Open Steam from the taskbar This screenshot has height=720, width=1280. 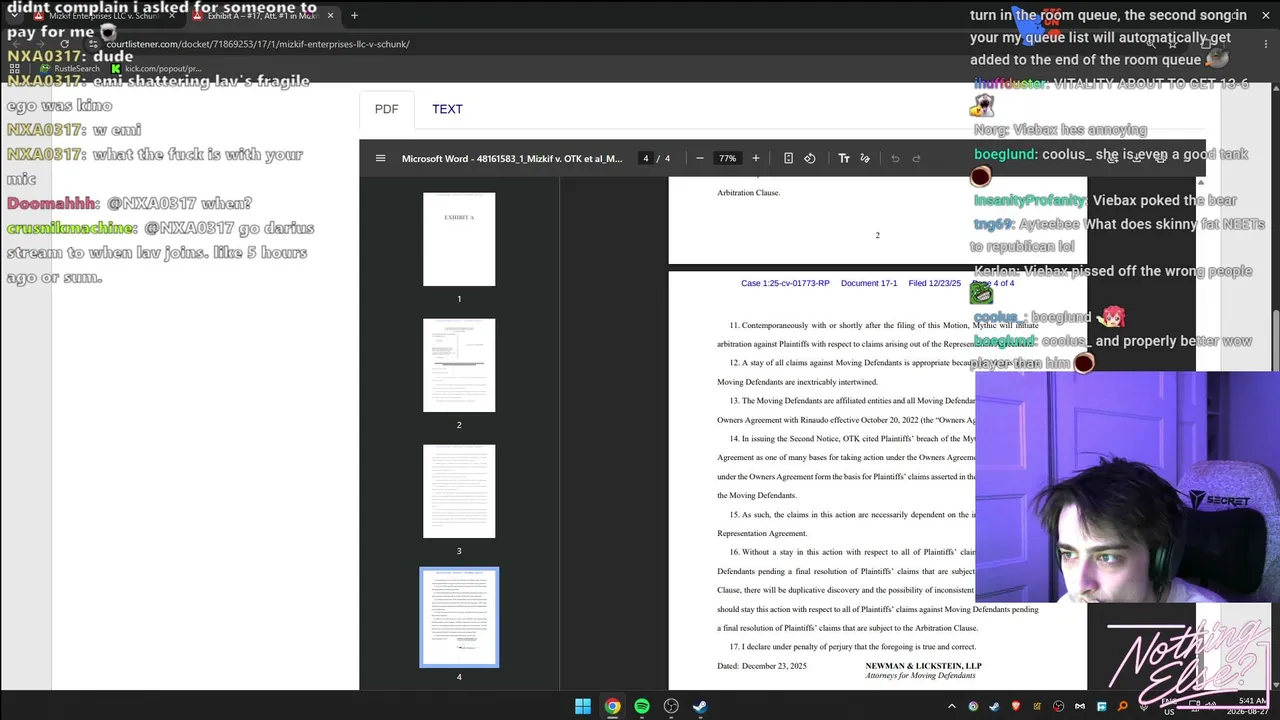click(701, 706)
